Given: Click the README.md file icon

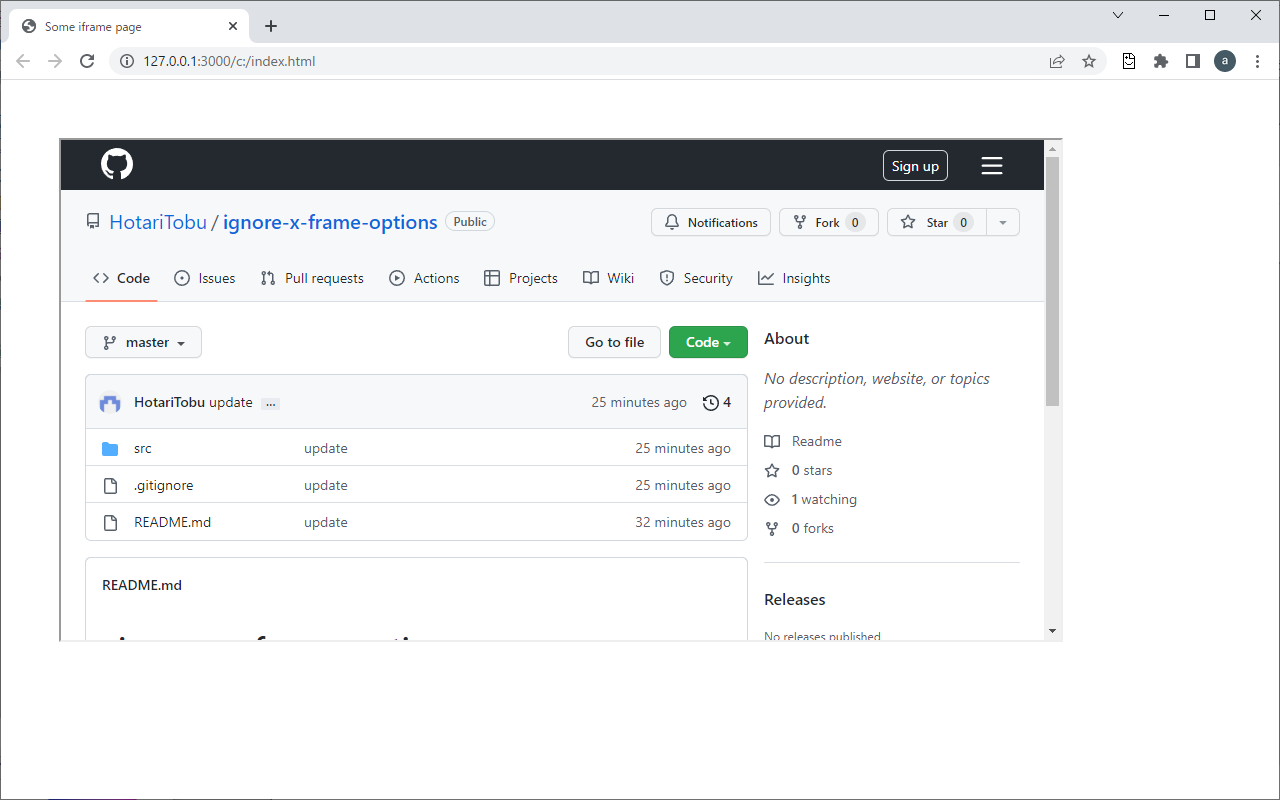Looking at the screenshot, I should click(x=111, y=522).
